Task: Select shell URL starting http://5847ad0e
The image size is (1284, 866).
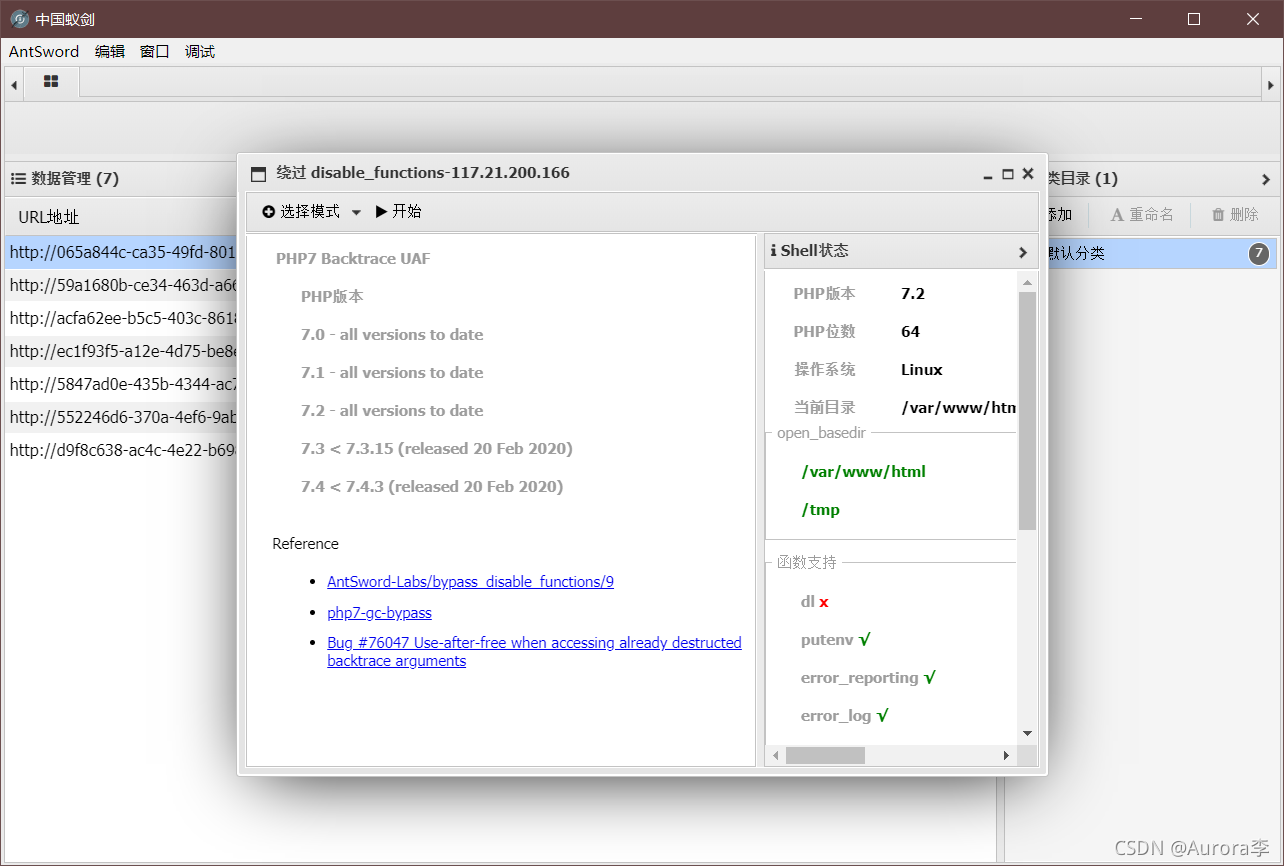Action: pyautogui.click(x=122, y=384)
